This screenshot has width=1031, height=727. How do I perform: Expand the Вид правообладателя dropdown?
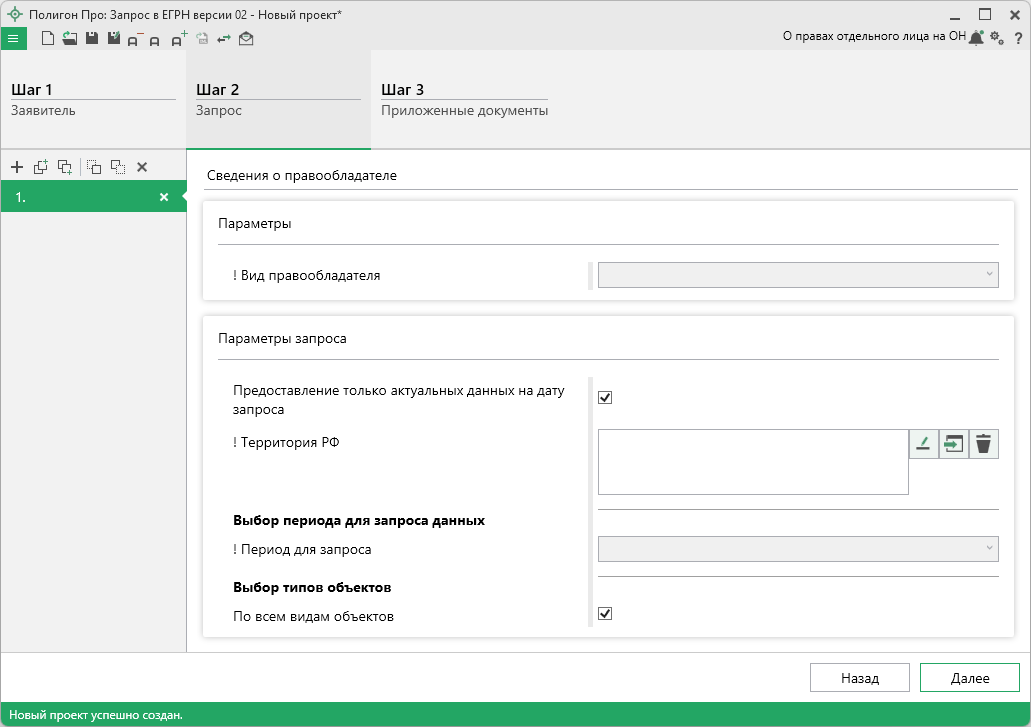click(798, 275)
